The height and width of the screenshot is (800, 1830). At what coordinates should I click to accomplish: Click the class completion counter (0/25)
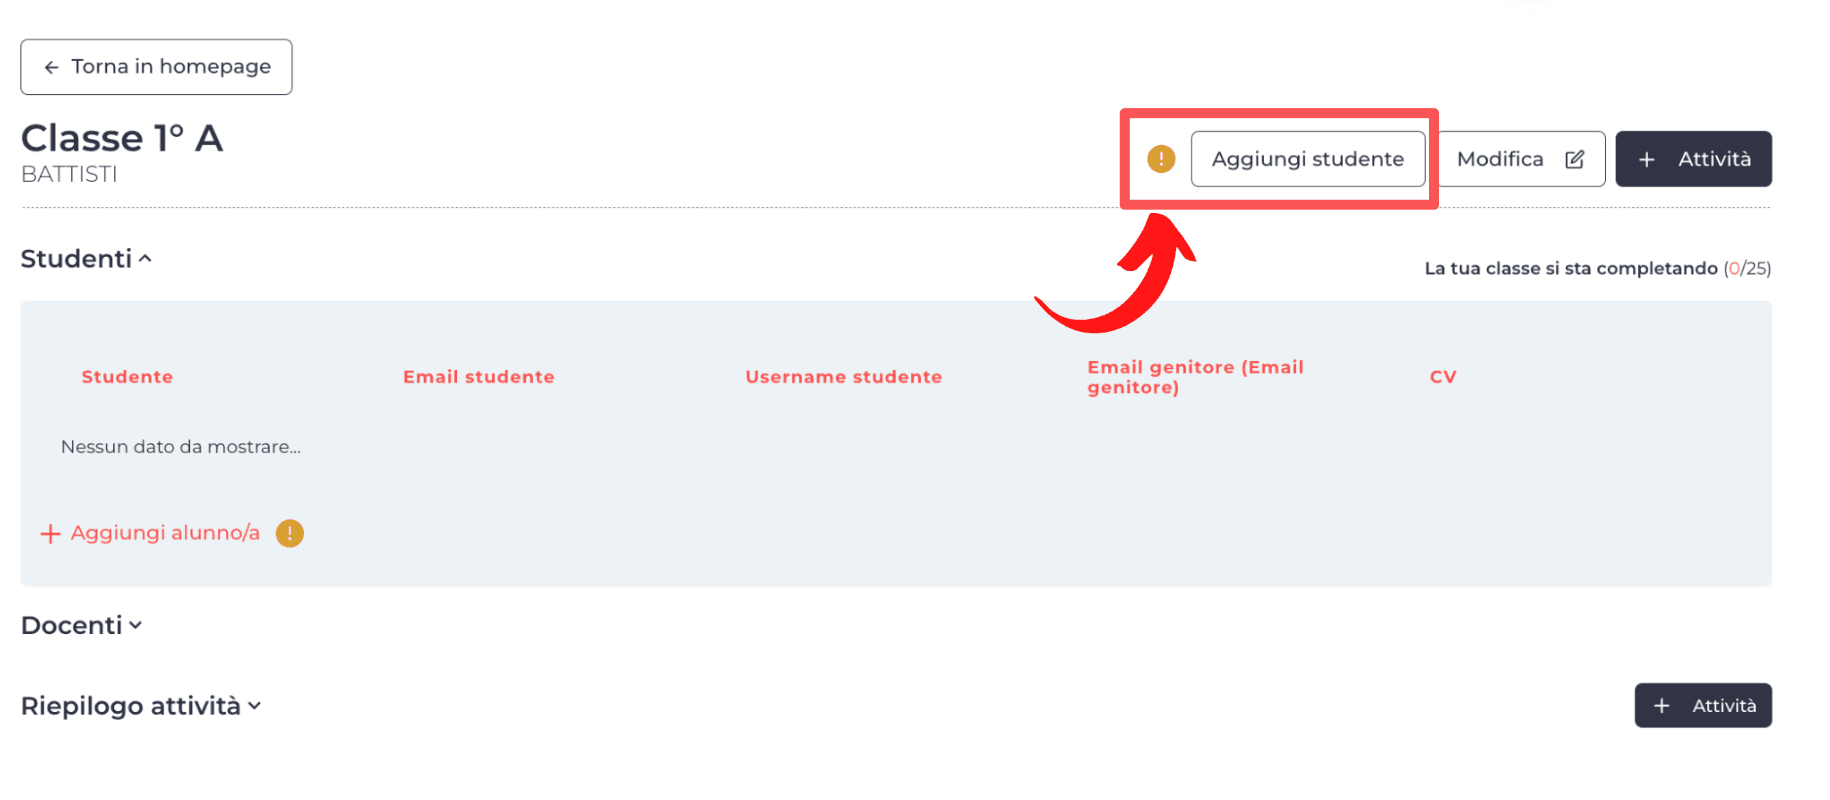point(1747,268)
